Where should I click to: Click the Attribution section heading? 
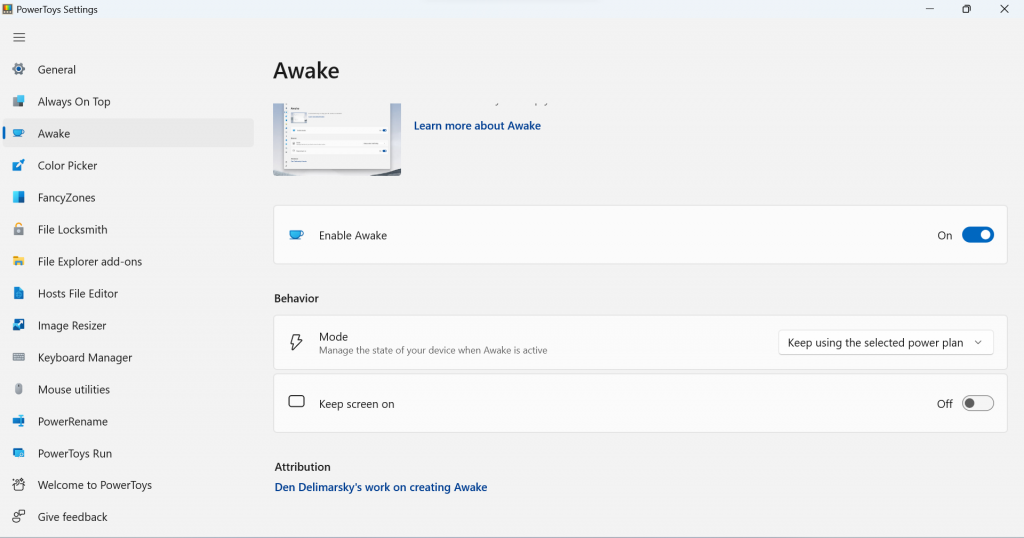[x=302, y=467]
